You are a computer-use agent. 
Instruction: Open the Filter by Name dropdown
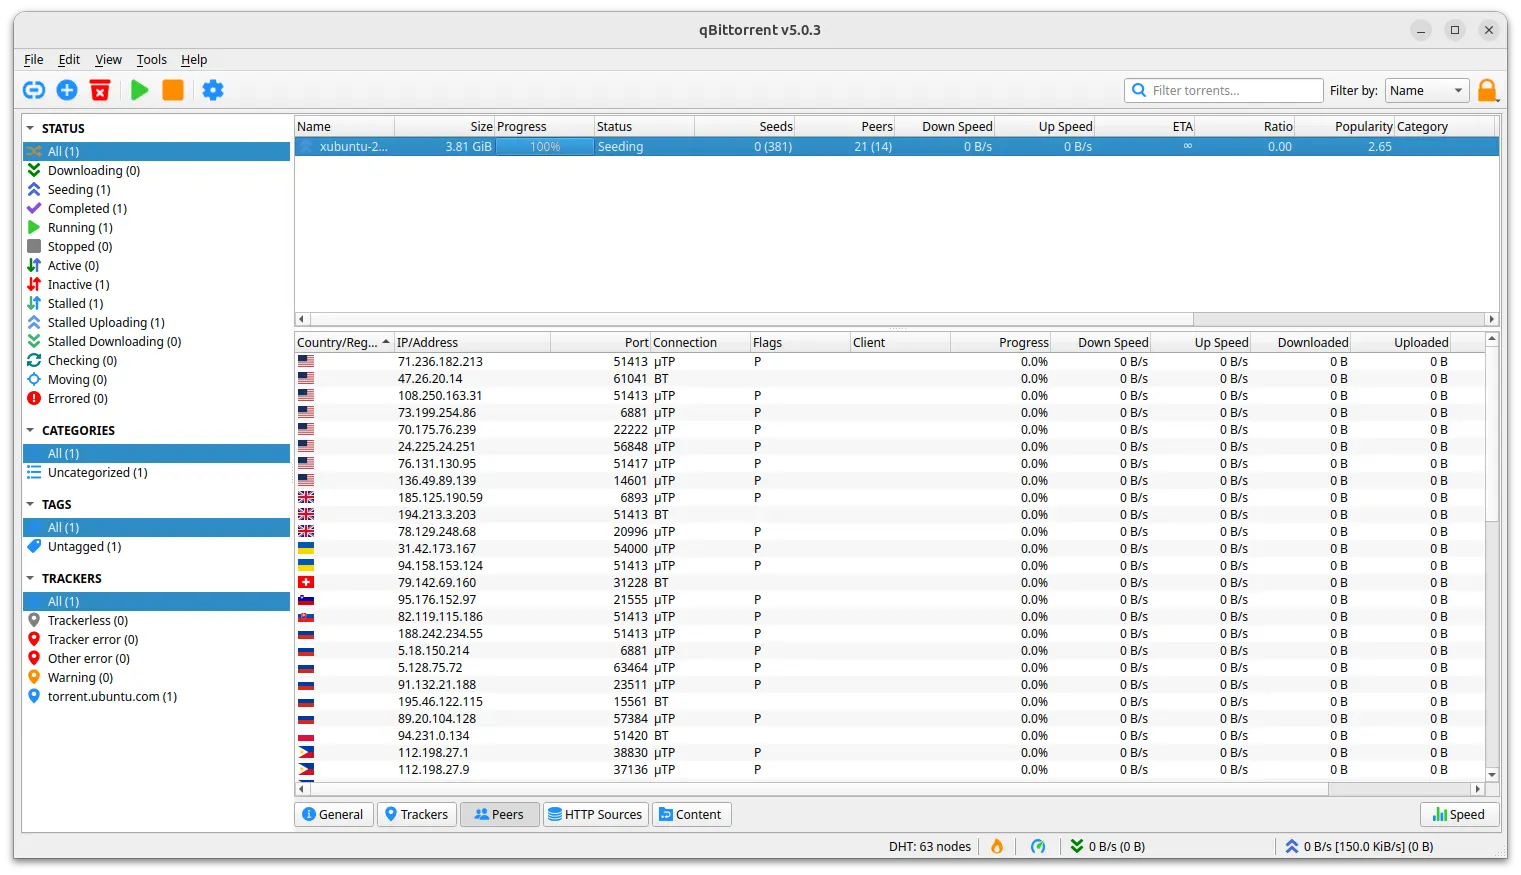point(1427,90)
